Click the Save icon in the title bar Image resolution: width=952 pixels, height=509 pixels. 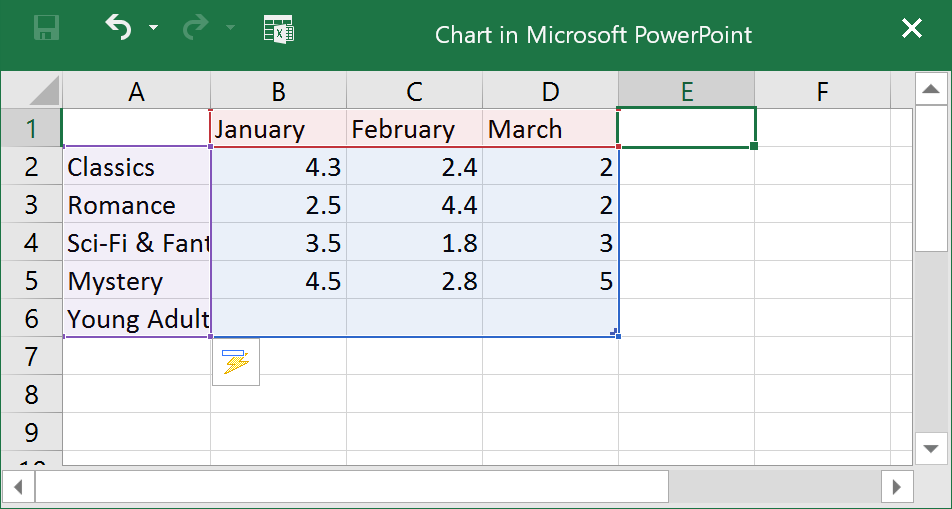coord(47,28)
